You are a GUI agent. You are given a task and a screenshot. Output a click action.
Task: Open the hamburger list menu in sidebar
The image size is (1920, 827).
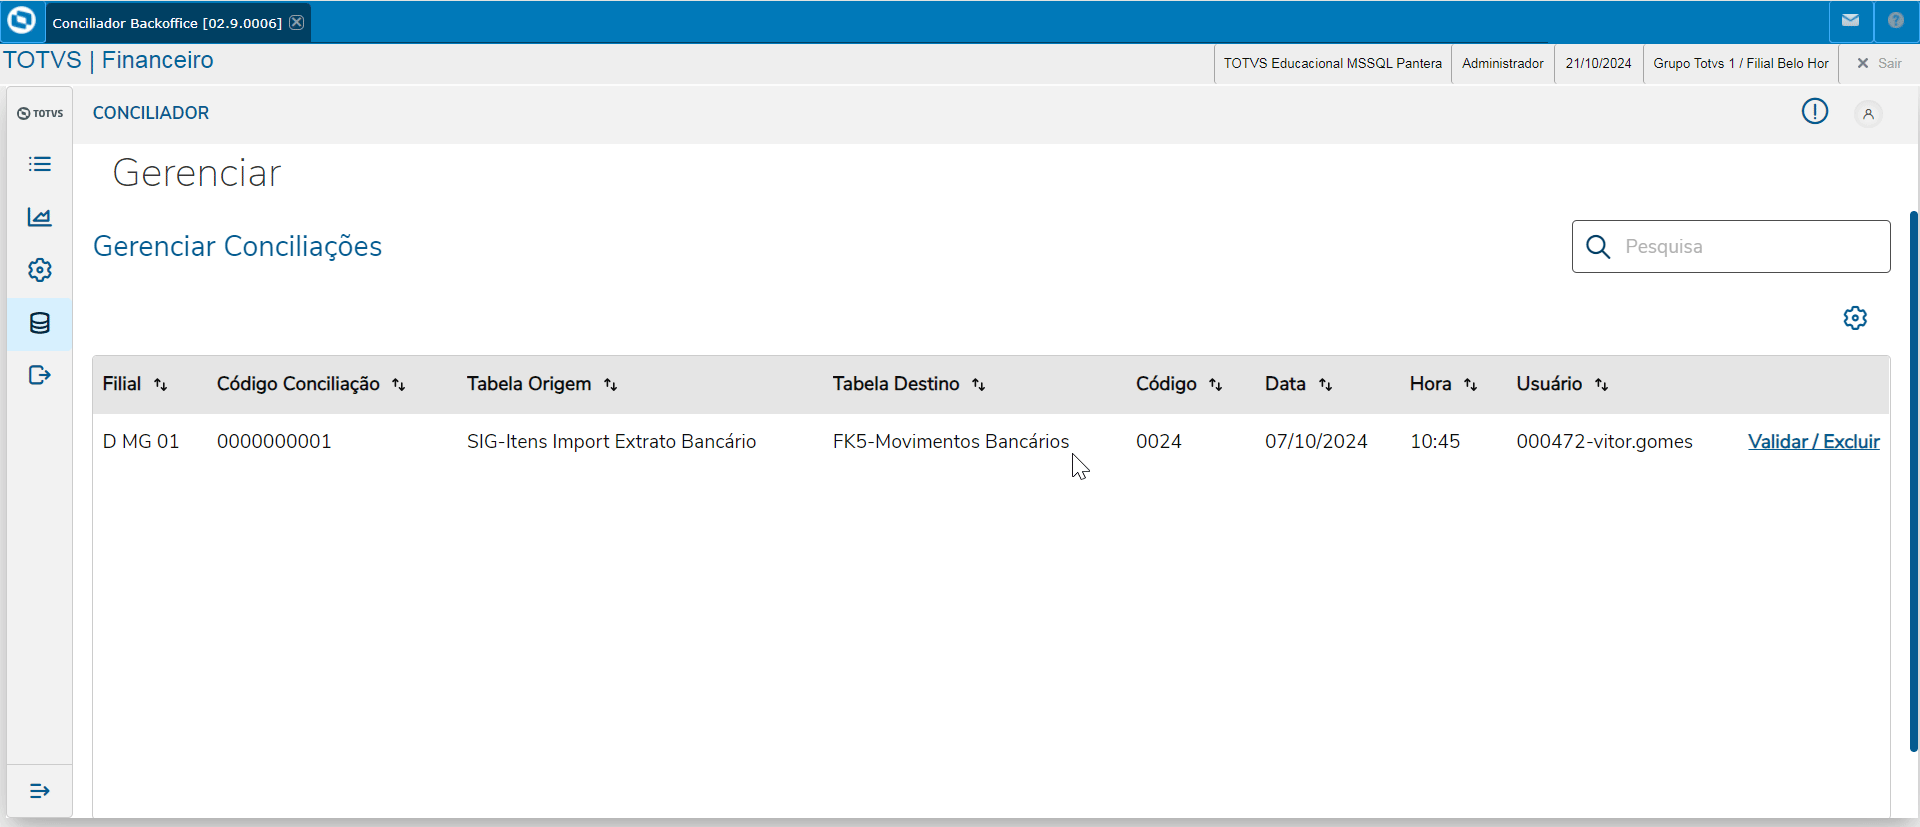40,164
